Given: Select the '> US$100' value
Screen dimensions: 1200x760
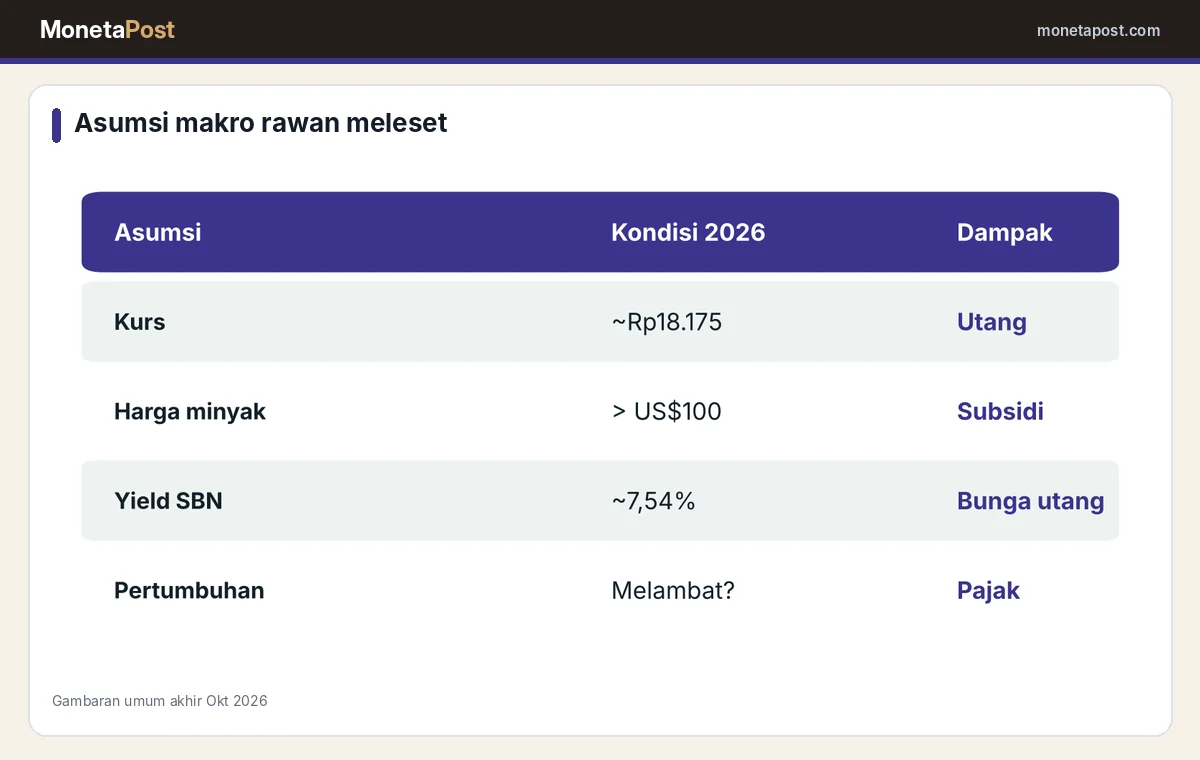Looking at the screenshot, I should 666,411.
